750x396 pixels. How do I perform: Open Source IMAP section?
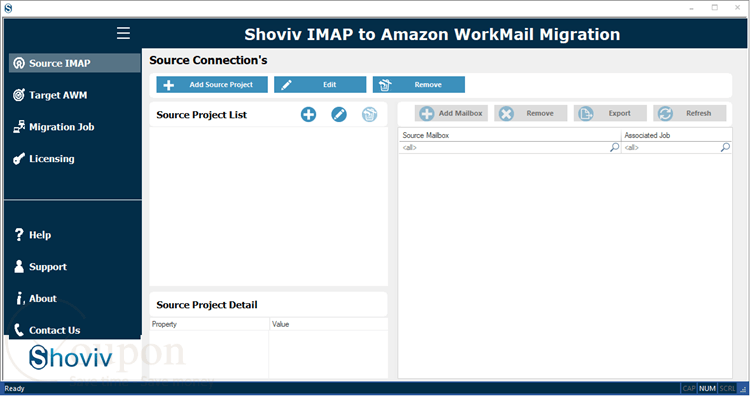coord(75,63)
